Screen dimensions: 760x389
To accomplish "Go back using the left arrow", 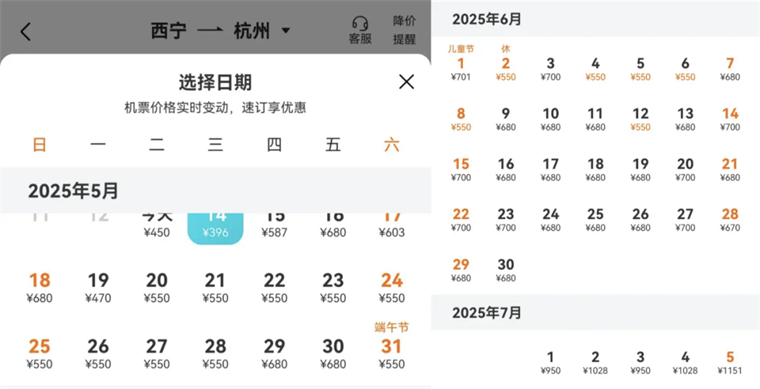I will (26, 31).
